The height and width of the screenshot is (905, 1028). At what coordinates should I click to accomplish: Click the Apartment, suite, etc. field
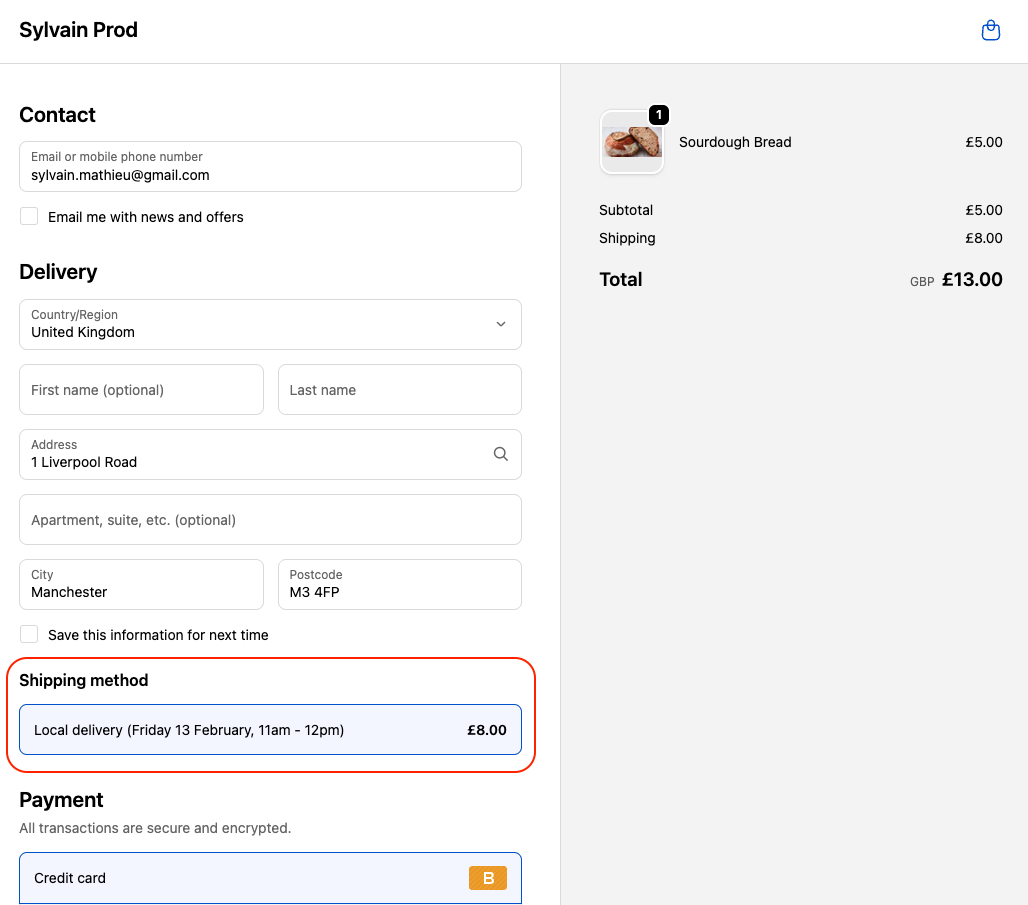click(x=270, y=520)
